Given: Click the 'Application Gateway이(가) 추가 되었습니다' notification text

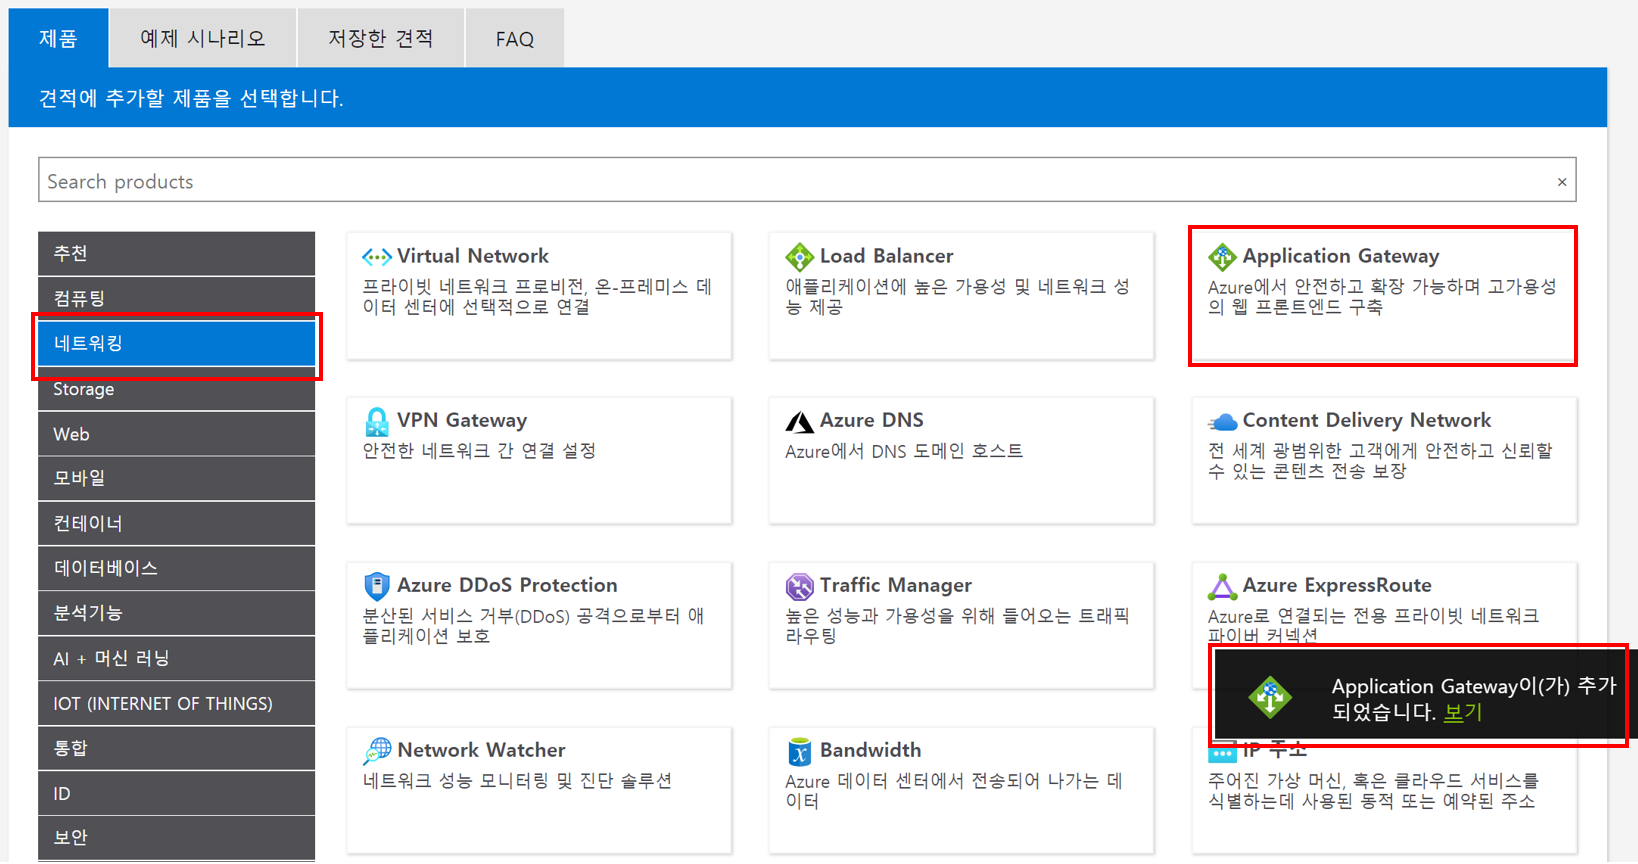Looking at the screenshot, I should point(1473,699).
